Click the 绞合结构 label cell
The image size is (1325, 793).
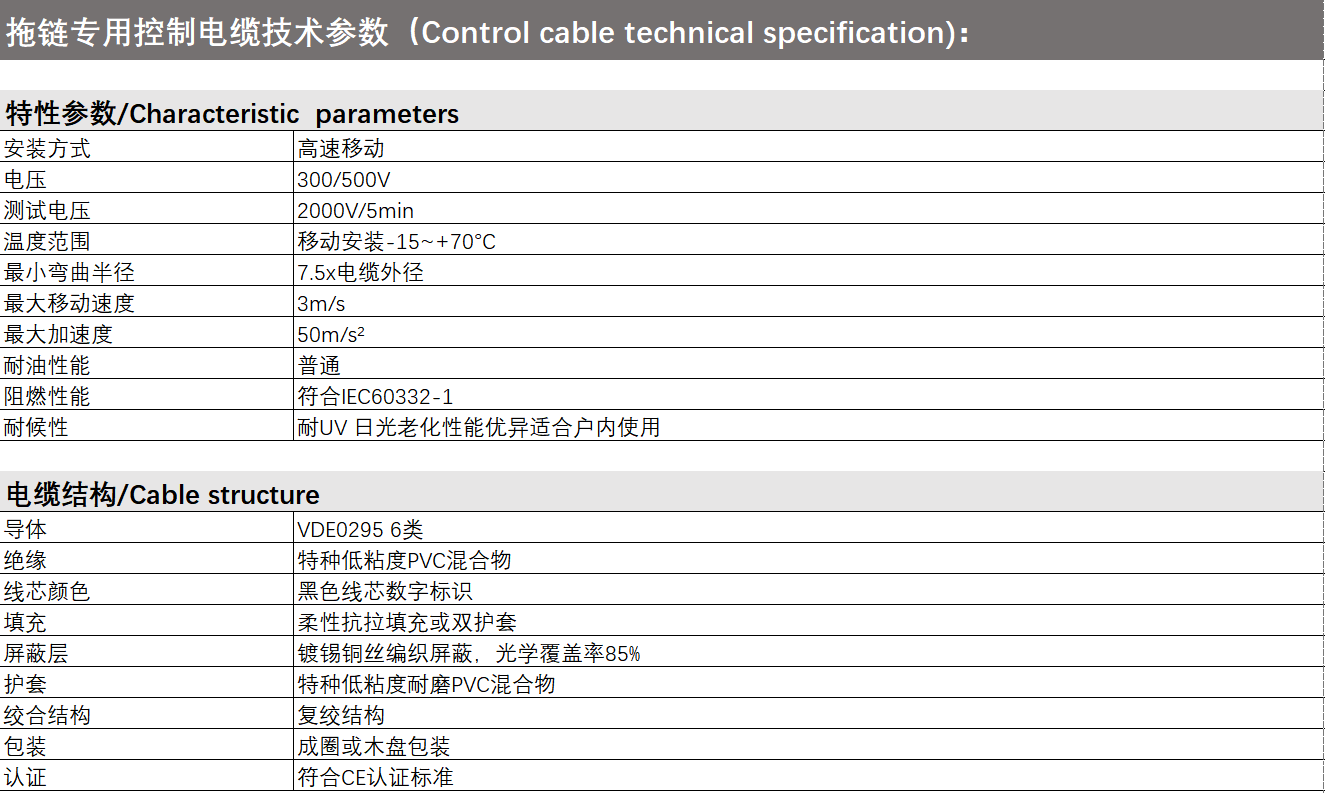click(x=47, y=716)
